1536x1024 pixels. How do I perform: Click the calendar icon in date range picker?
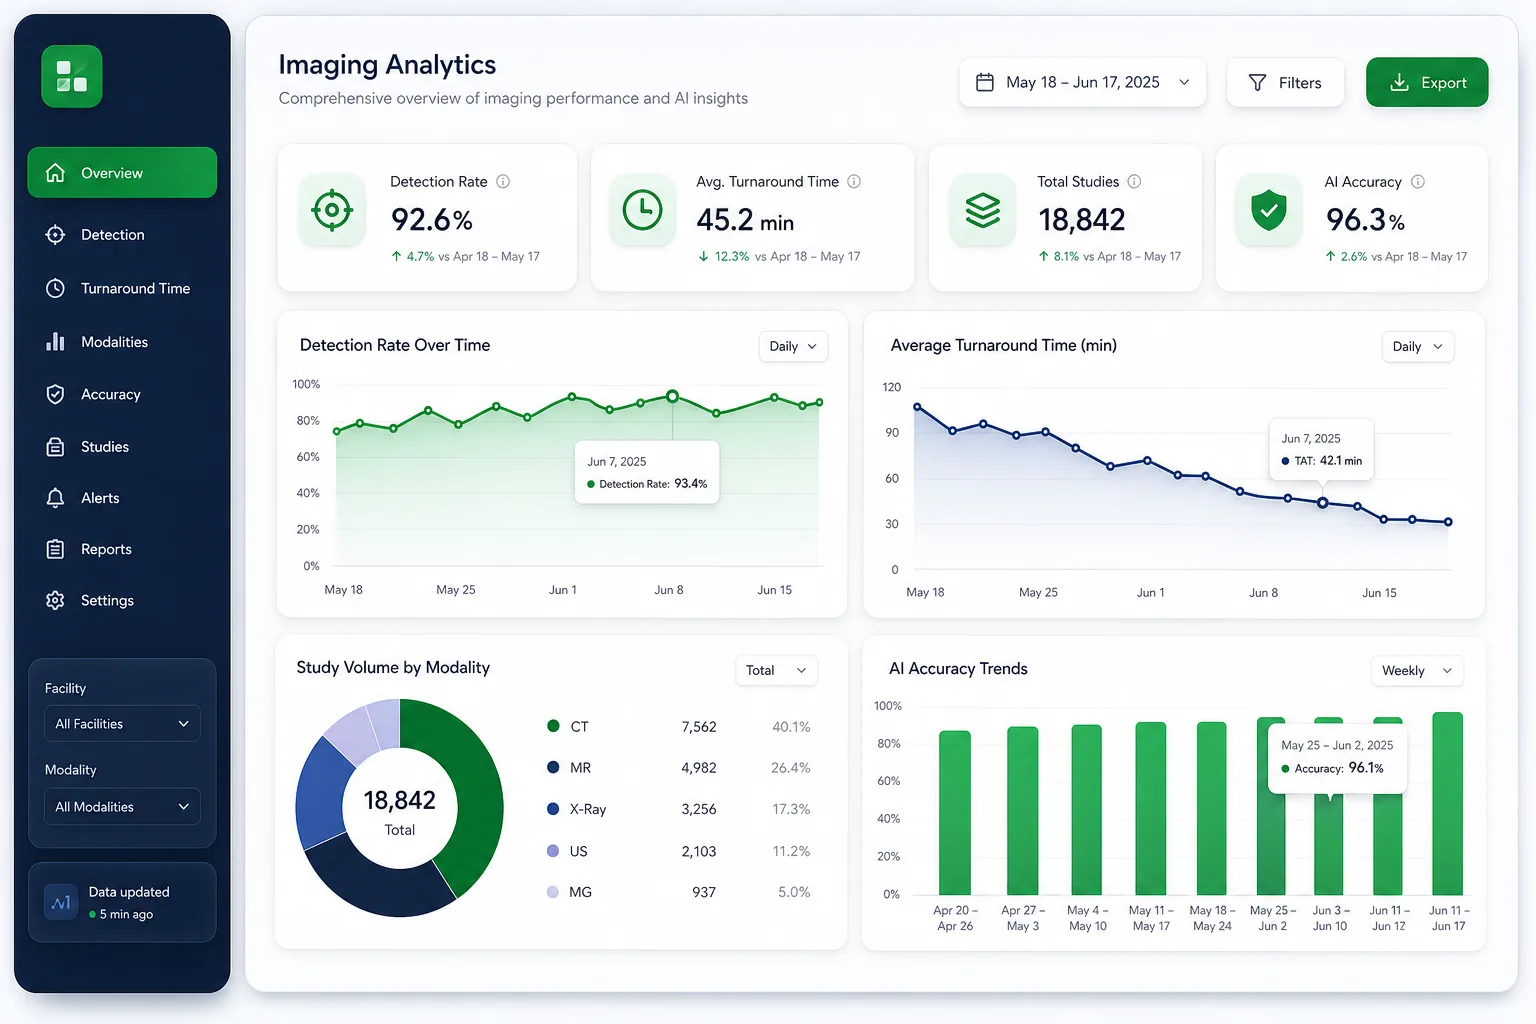point(985,82)
